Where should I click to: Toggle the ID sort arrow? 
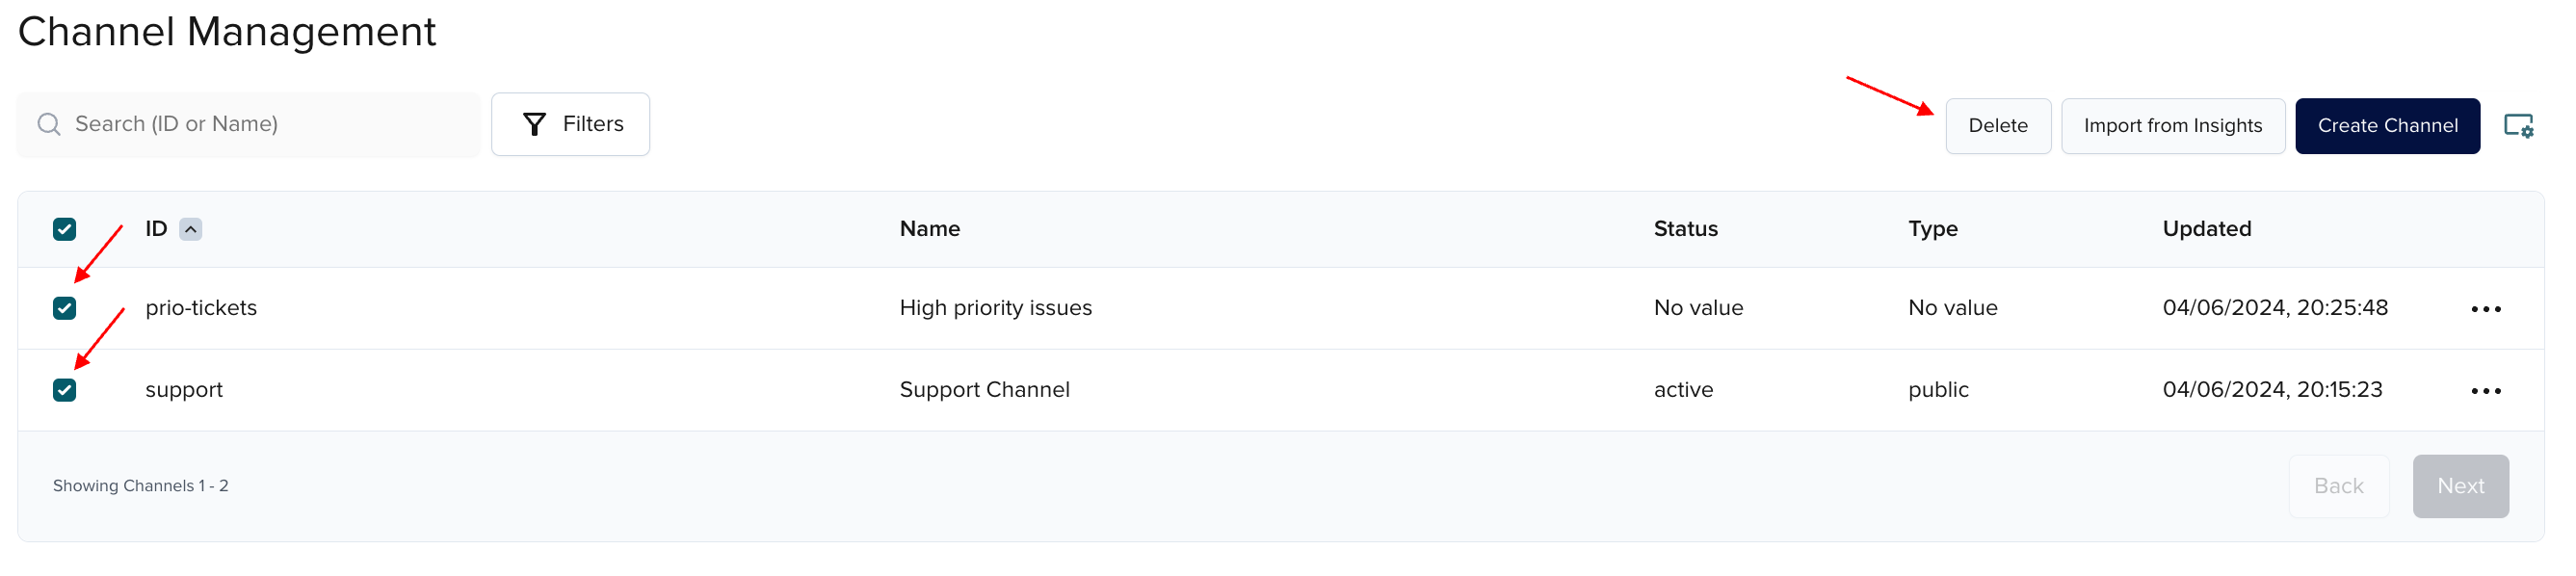tap(190, 229)
